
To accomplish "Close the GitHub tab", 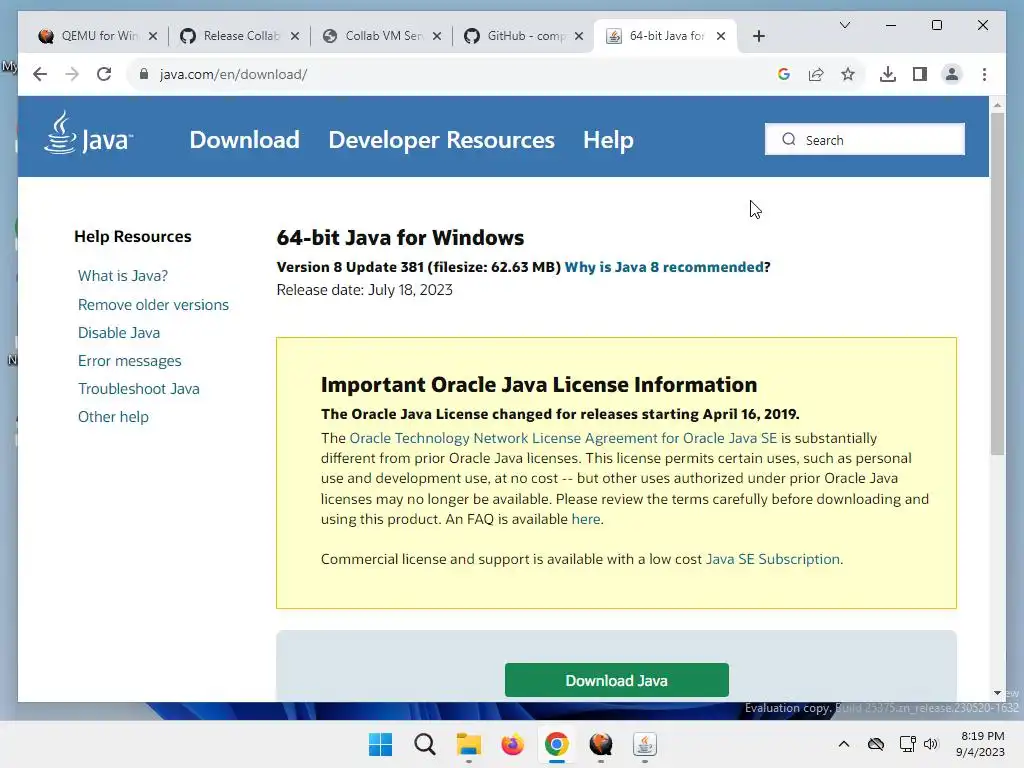I will [x=579, y=36].
